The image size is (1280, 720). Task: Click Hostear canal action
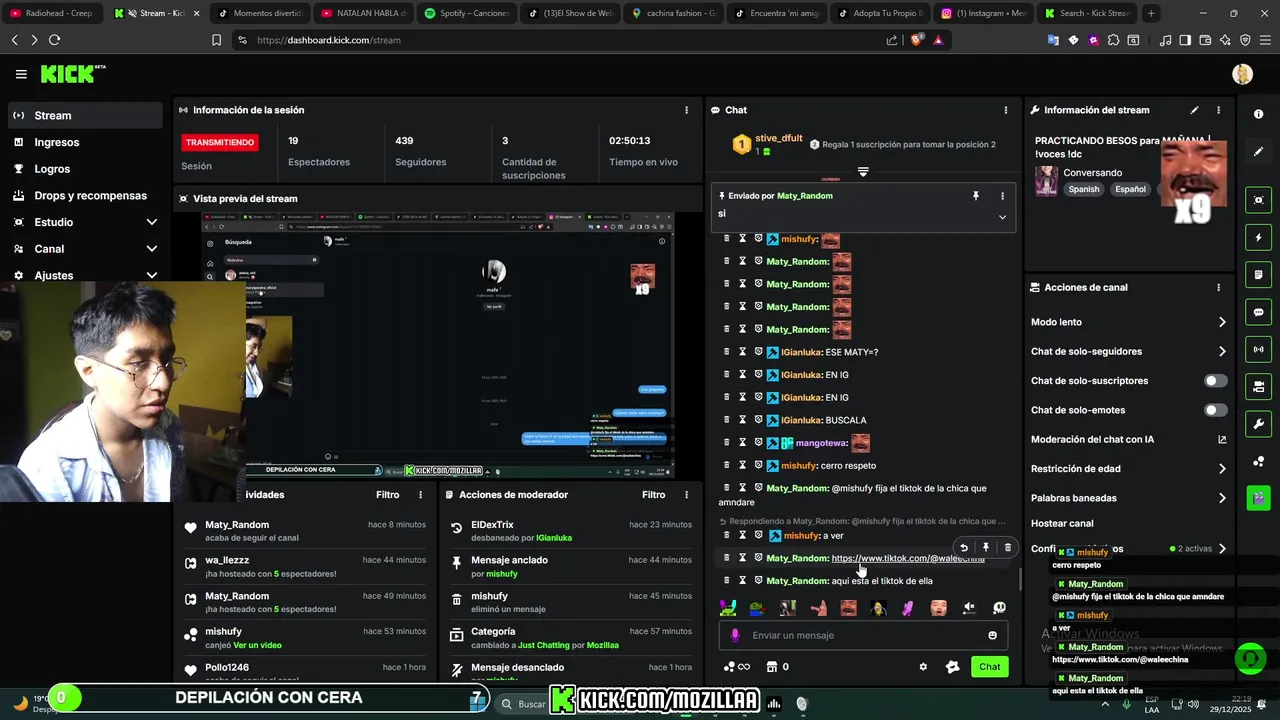tap(1062, 523)
